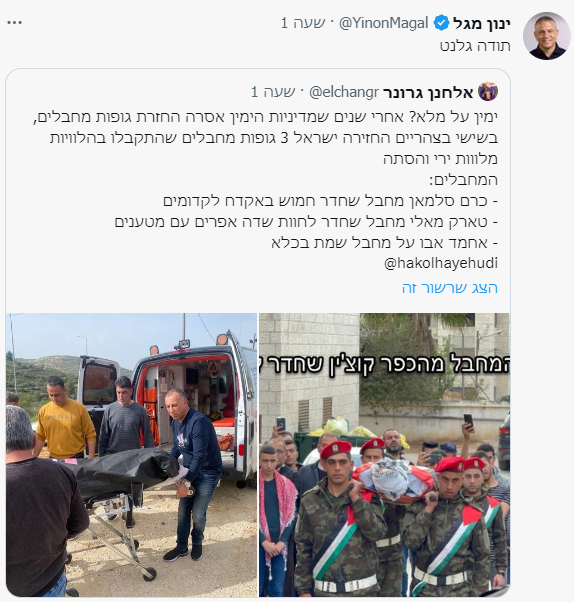This screenshot has width=574, height=602.
Task: Click the line mentioning כרם סלמאן
Action: [331, 201]
